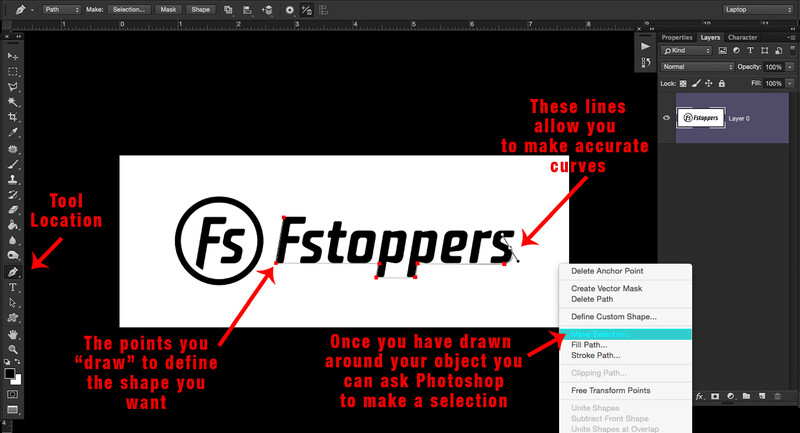
Task: Select the Polygonal Lasso tool
Action: [x=13, y=87]
